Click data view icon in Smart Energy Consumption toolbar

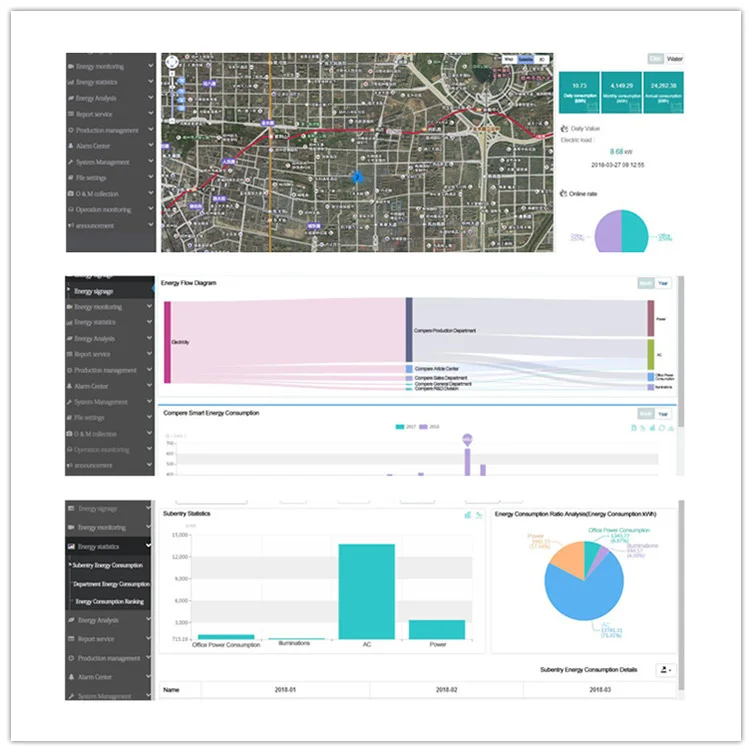click(x=634, y=428)
